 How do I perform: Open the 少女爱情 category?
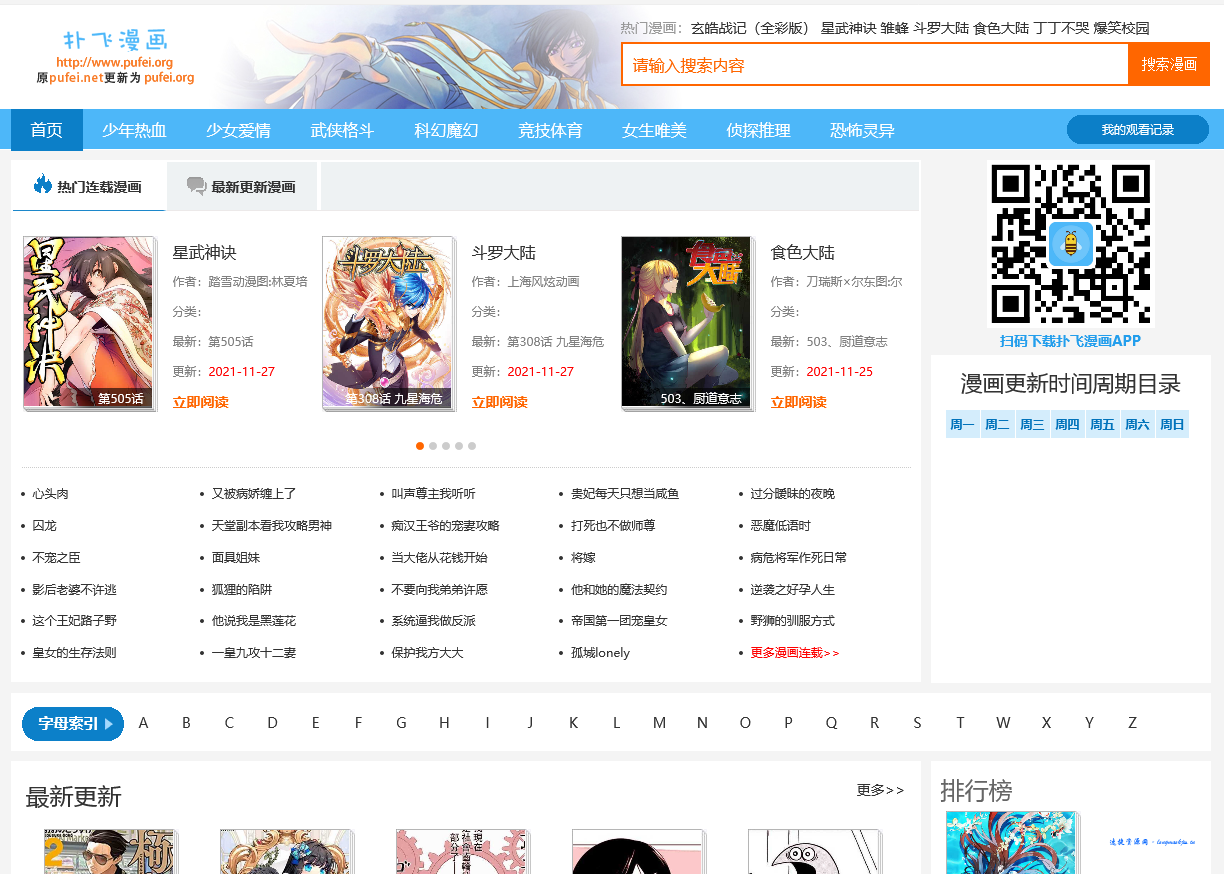click(238, 130)
